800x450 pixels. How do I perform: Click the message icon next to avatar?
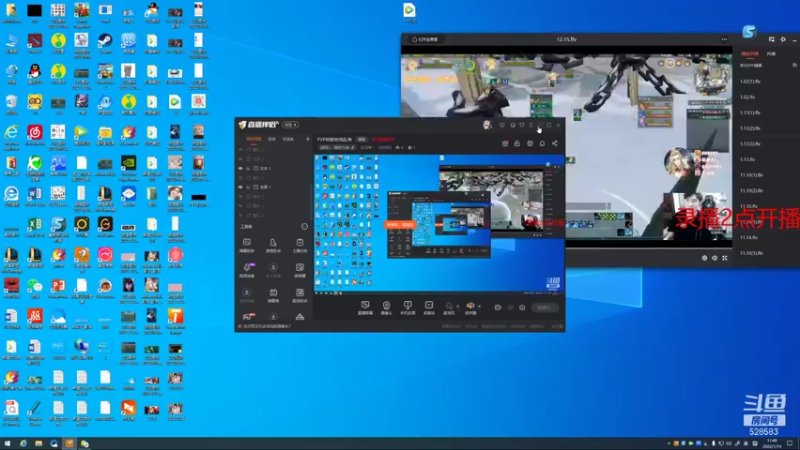point(502,125)
